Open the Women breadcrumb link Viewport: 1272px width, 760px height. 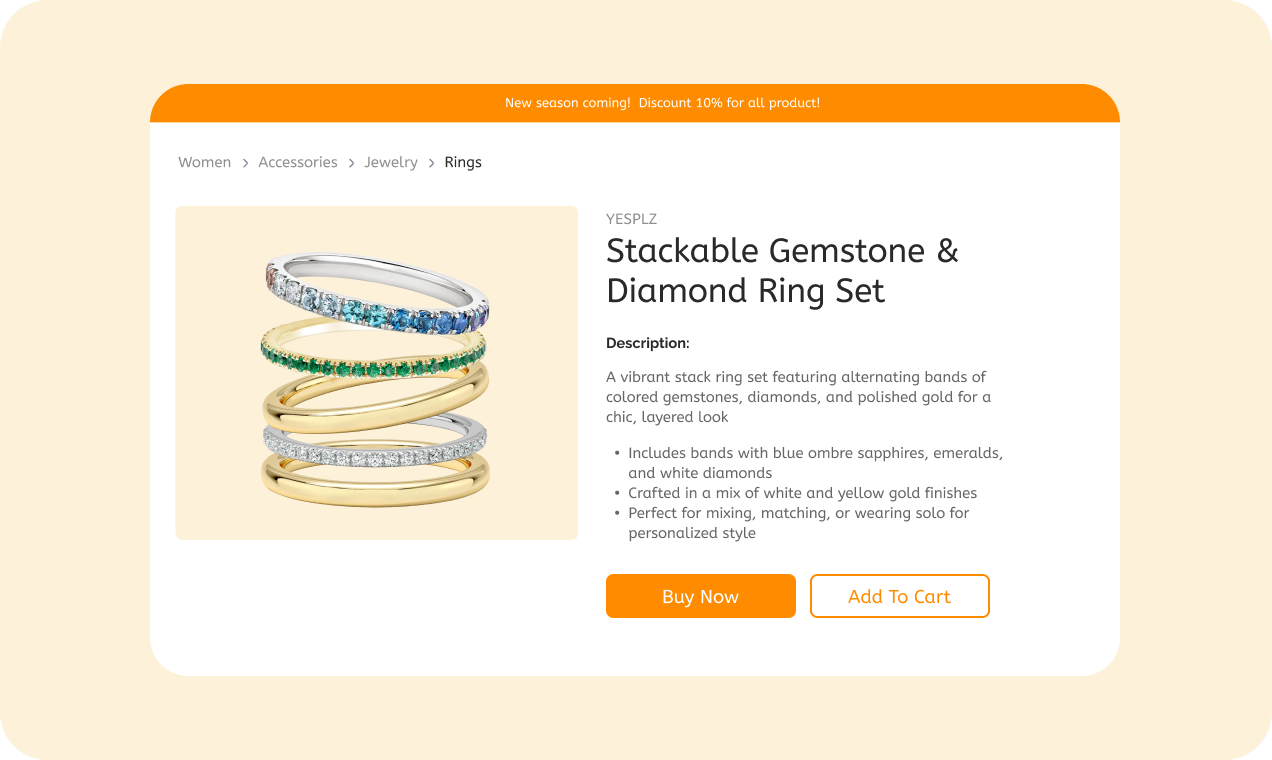coord(204,162)
